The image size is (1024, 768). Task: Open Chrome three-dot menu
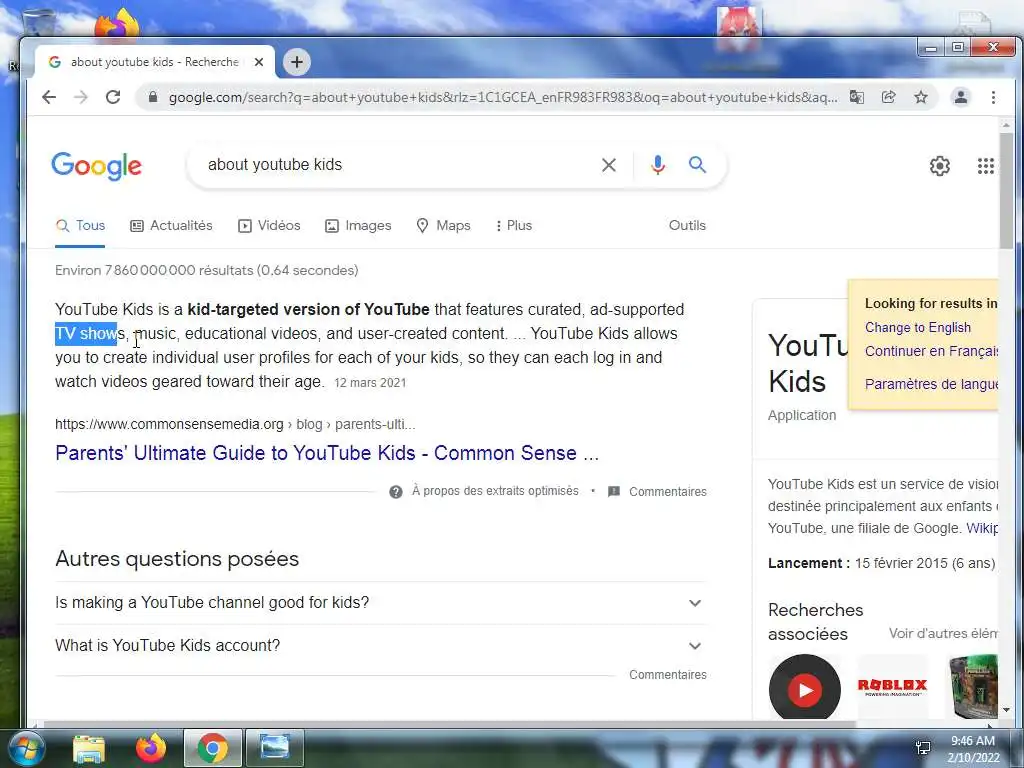[x=993, y=97]
